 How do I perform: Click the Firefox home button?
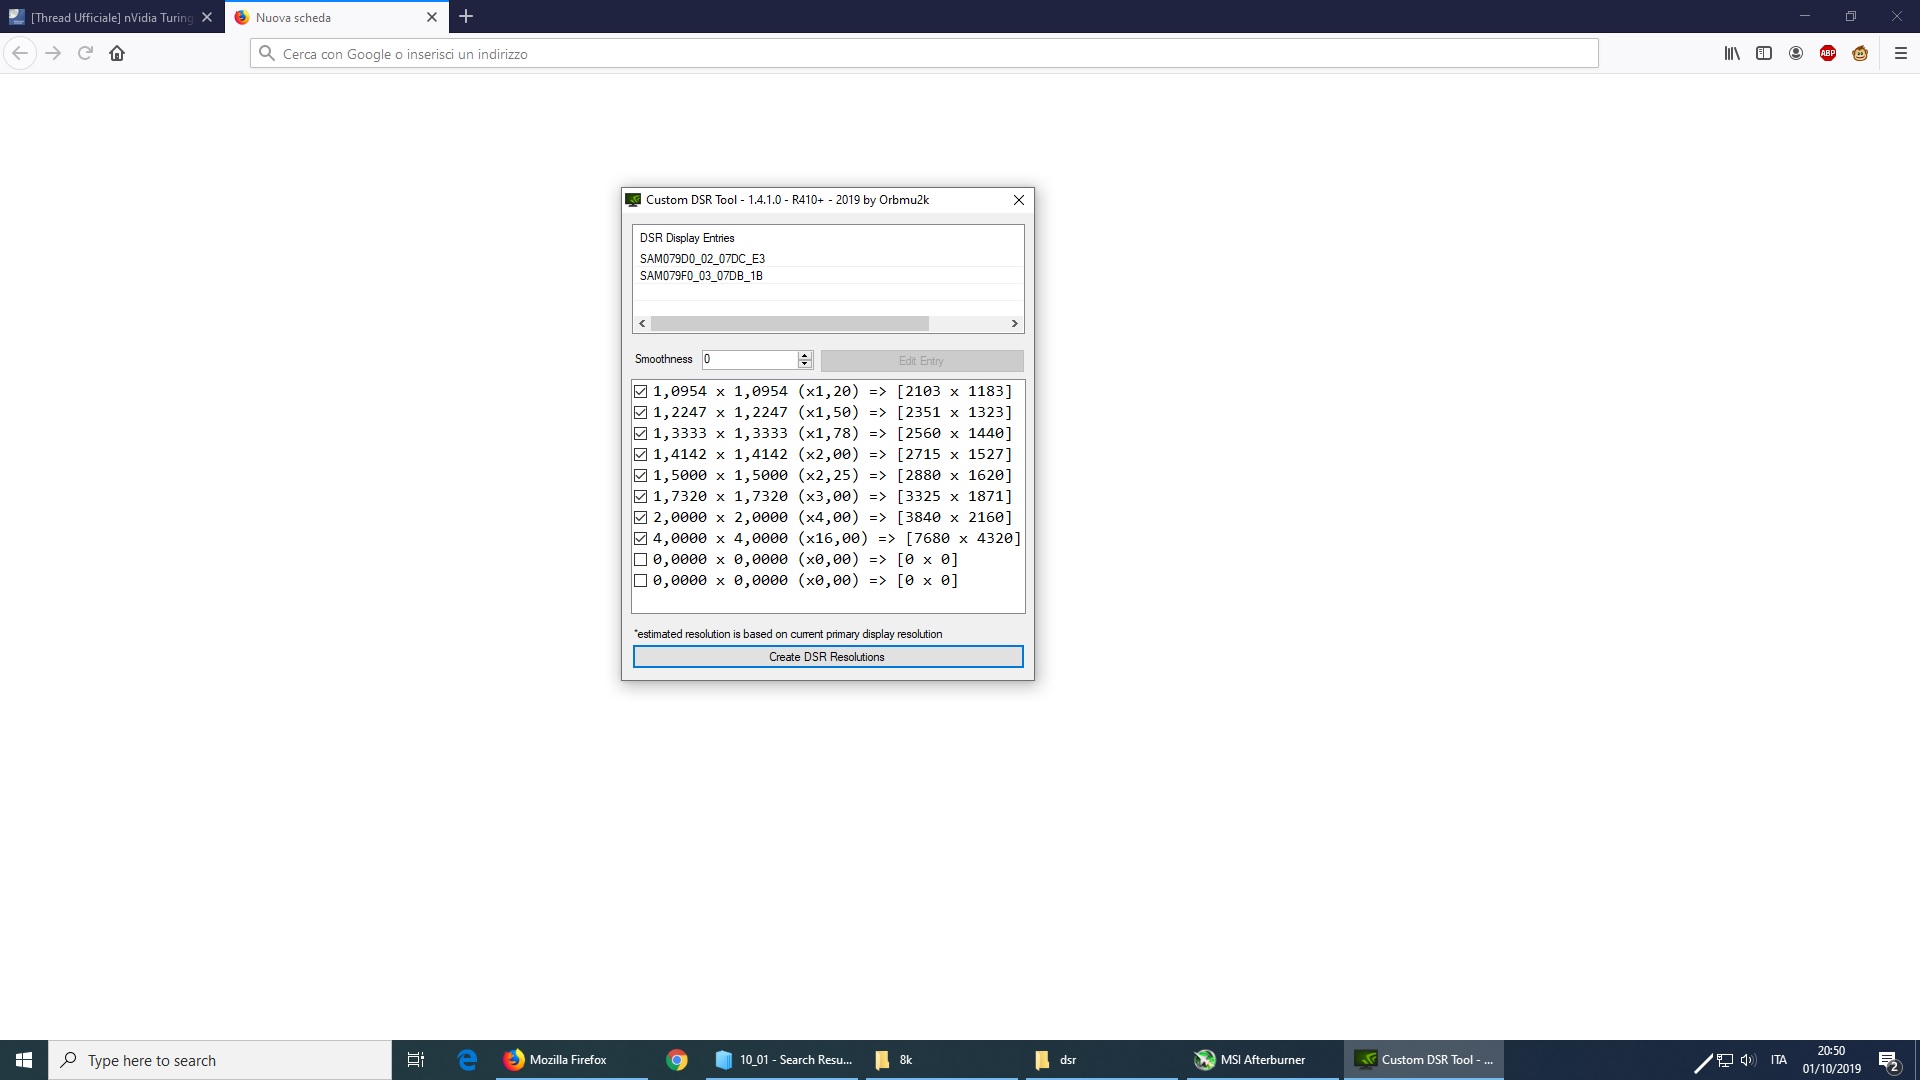coord(117,53)
